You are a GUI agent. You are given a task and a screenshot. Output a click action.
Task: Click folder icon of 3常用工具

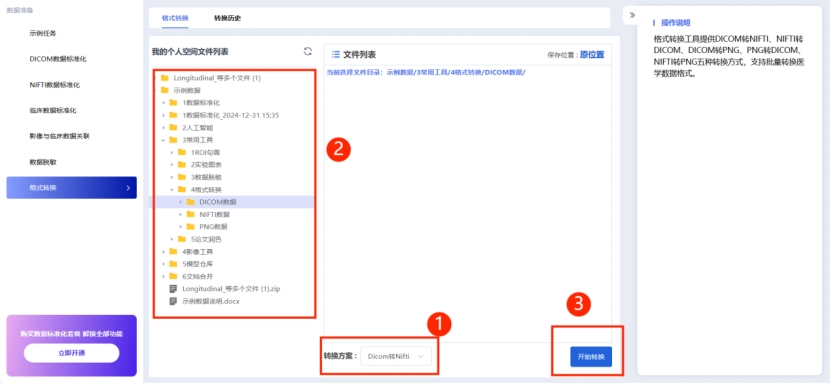click(173, 140)
